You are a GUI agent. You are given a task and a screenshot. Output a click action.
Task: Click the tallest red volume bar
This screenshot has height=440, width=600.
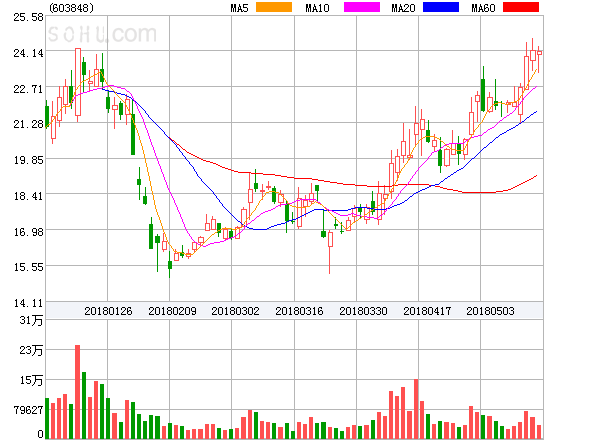pos(78,392)
